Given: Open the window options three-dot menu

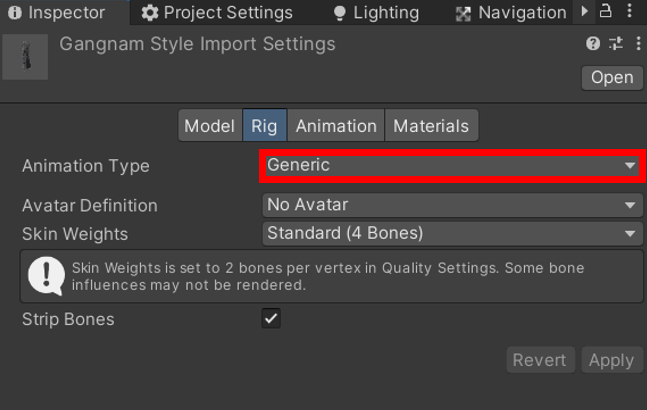Looking at the screenshot, I should tap(629, 10).
